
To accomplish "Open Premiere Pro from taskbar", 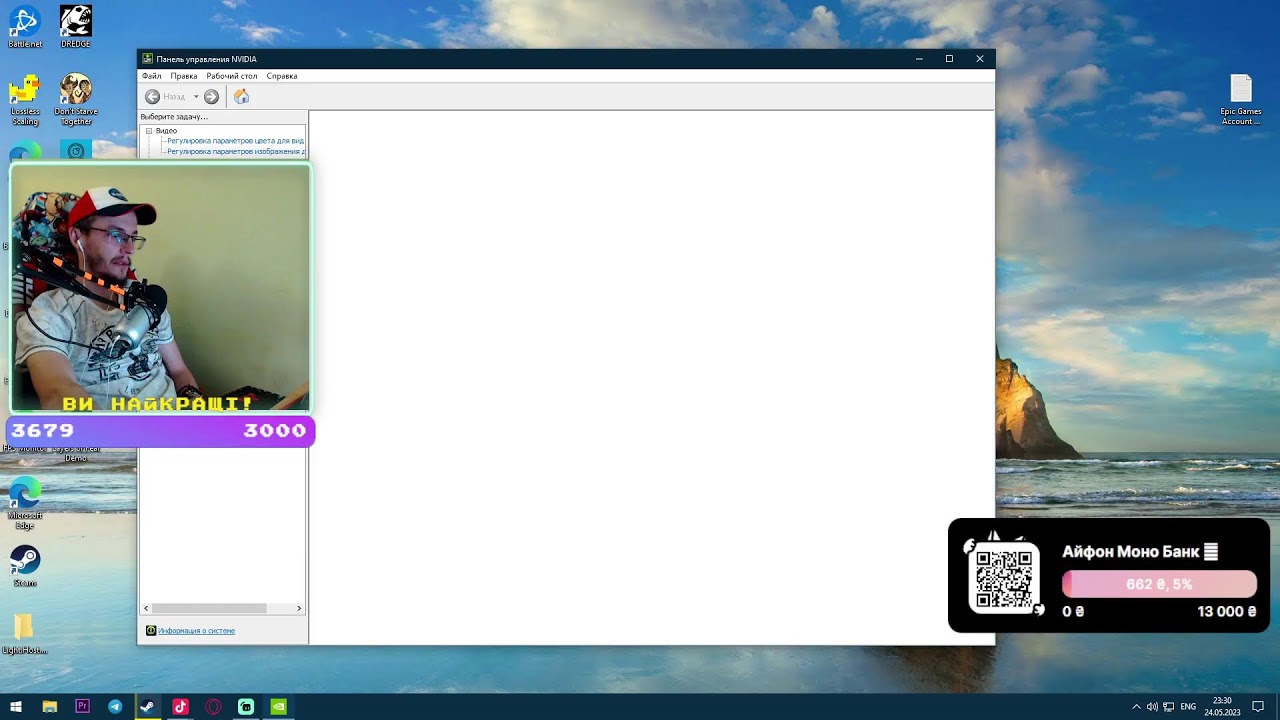I will click(x=82, y=707).
